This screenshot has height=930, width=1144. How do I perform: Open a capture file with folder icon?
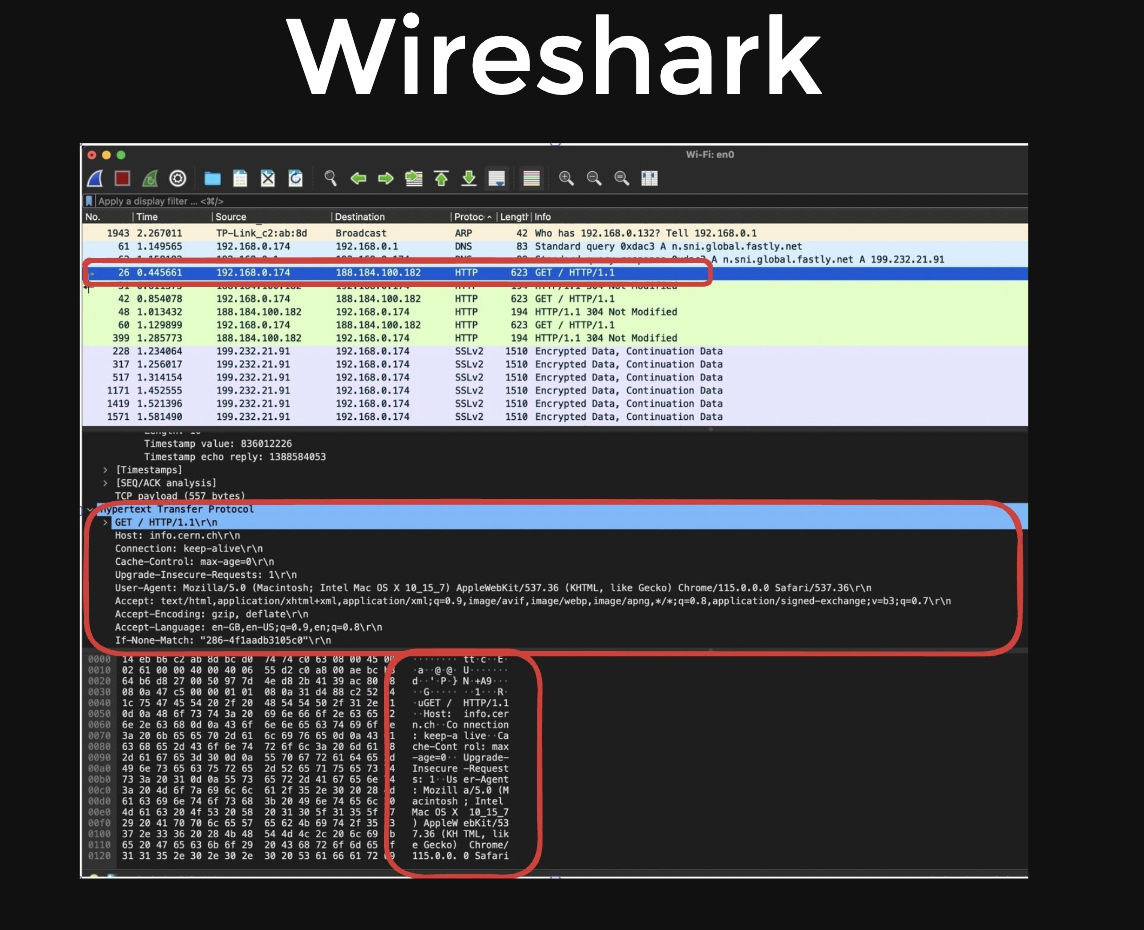pyautogui.click(x=212, y=179)
